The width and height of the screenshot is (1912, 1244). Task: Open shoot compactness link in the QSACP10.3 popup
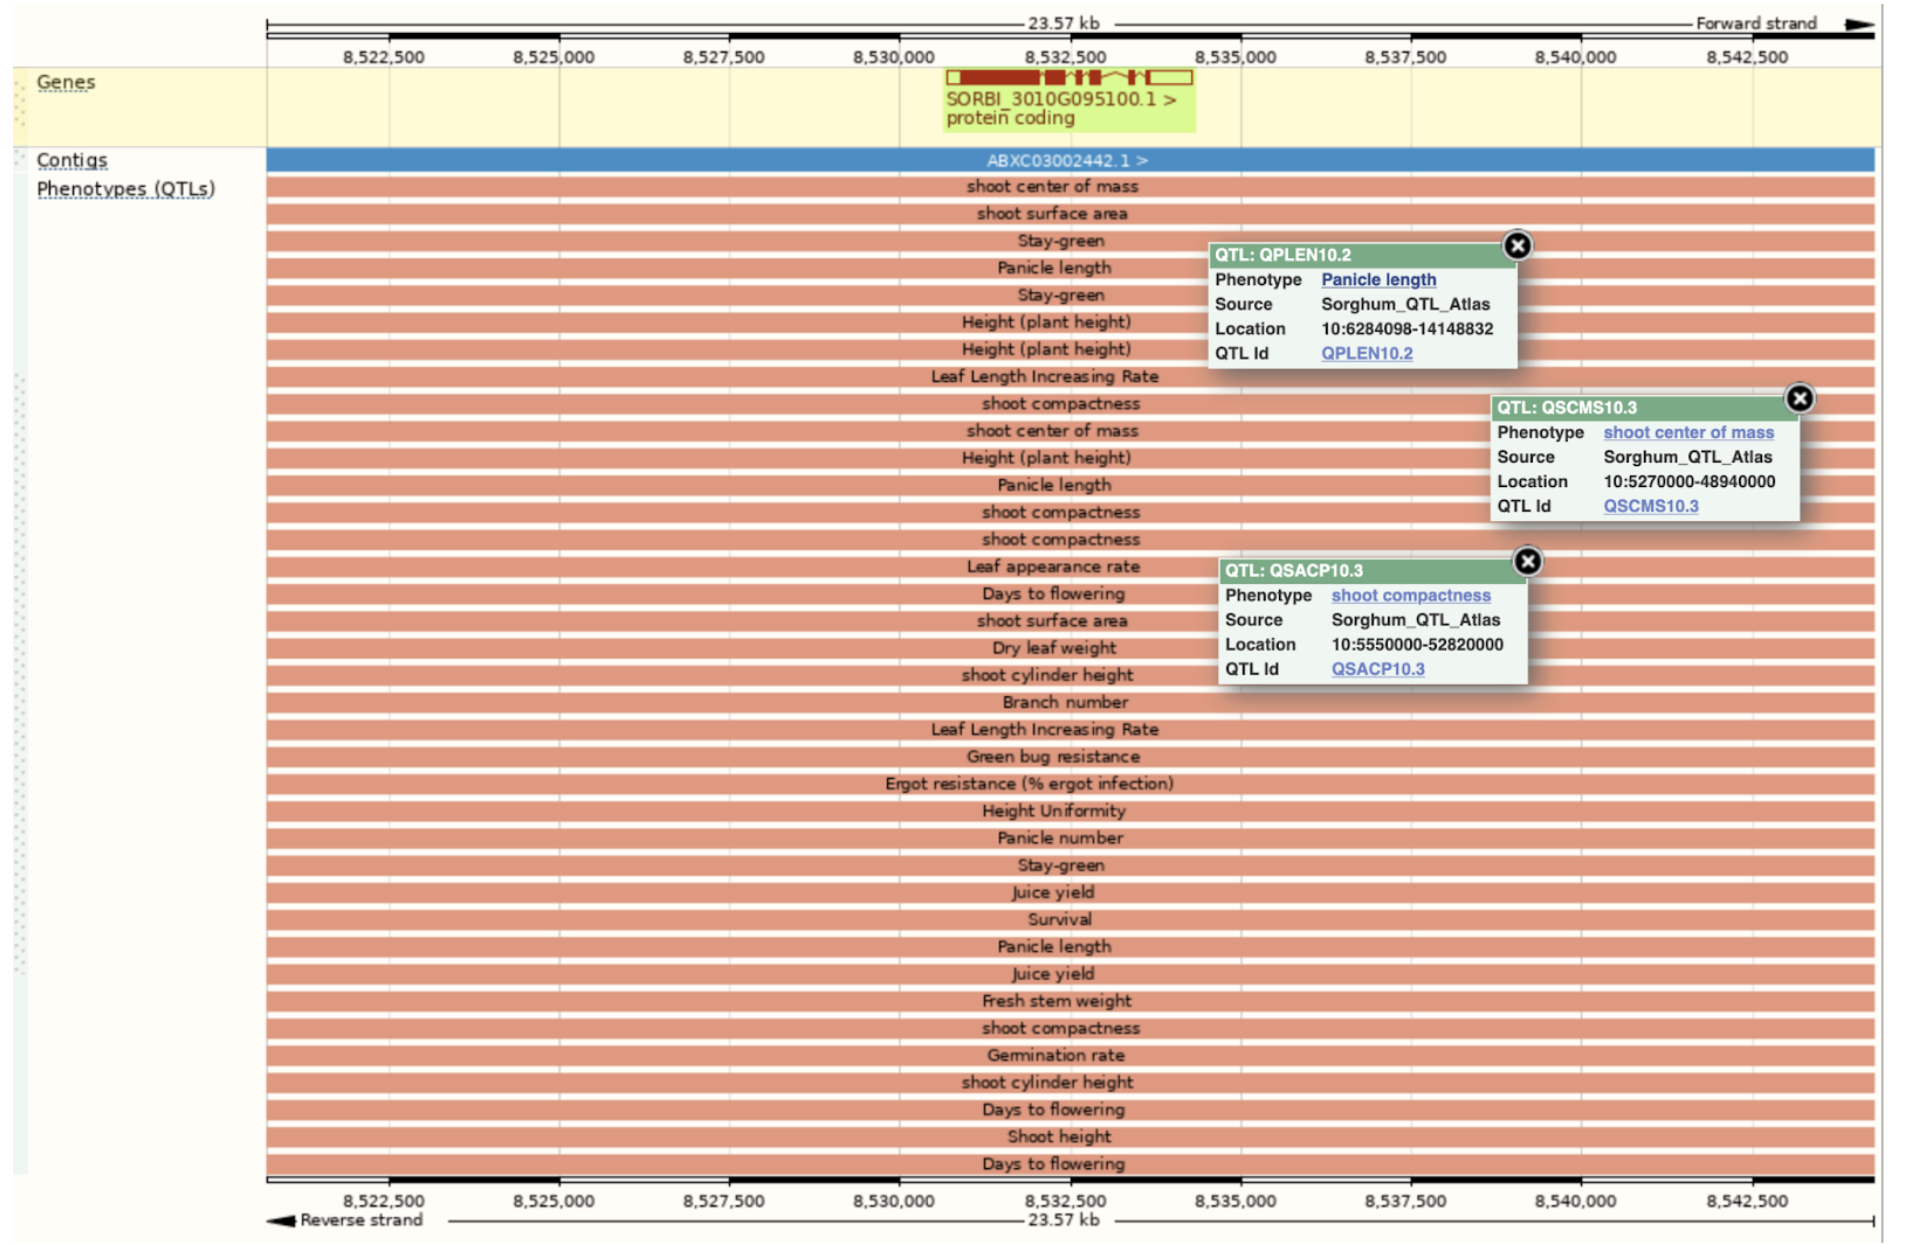(x=1410, y=595)
